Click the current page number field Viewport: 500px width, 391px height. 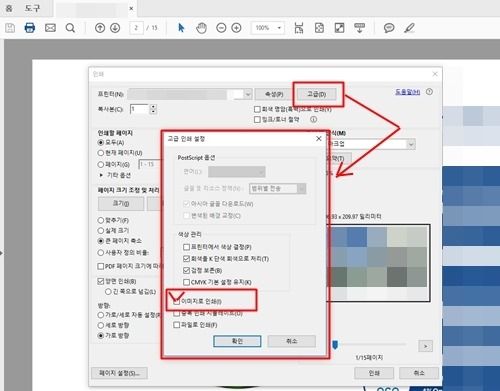click(136, 28)
